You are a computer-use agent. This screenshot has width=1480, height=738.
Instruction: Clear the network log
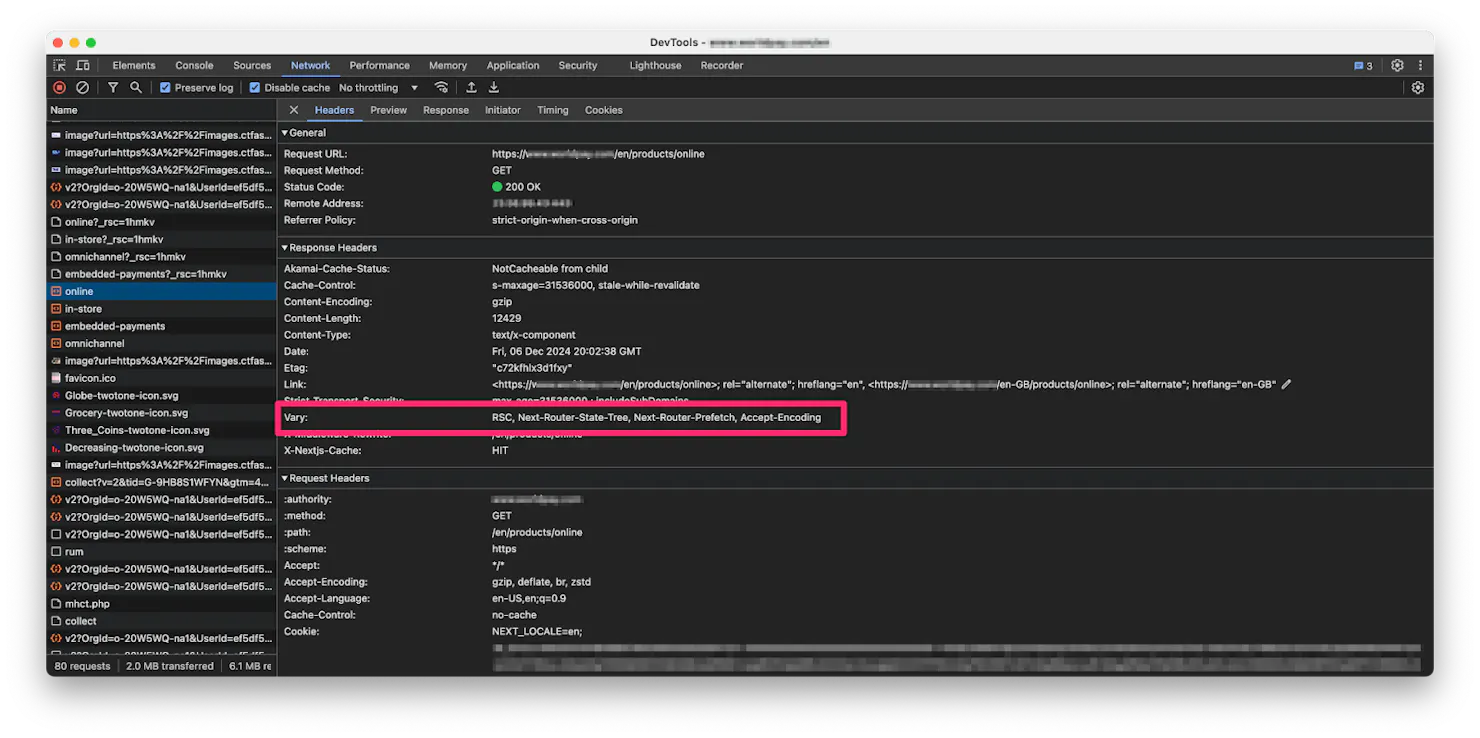click(83, 88)
